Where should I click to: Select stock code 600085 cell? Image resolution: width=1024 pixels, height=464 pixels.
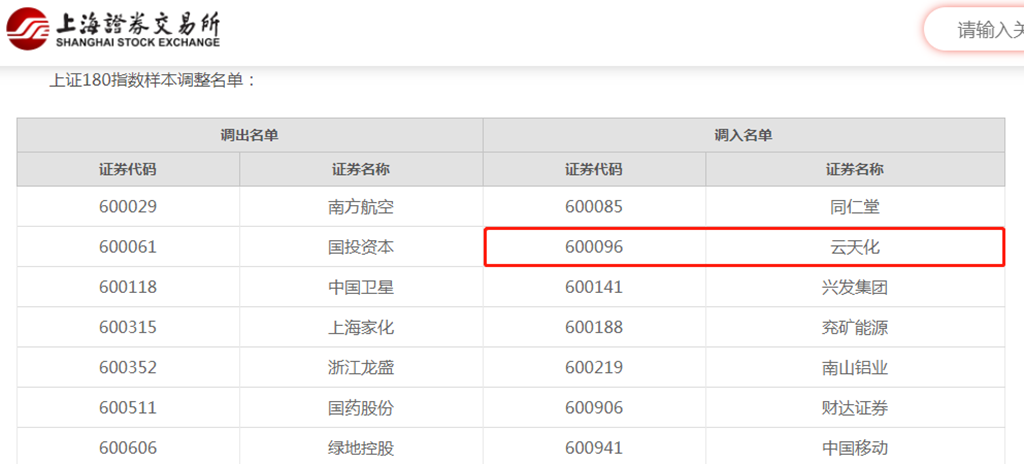[x=593, y=207]
